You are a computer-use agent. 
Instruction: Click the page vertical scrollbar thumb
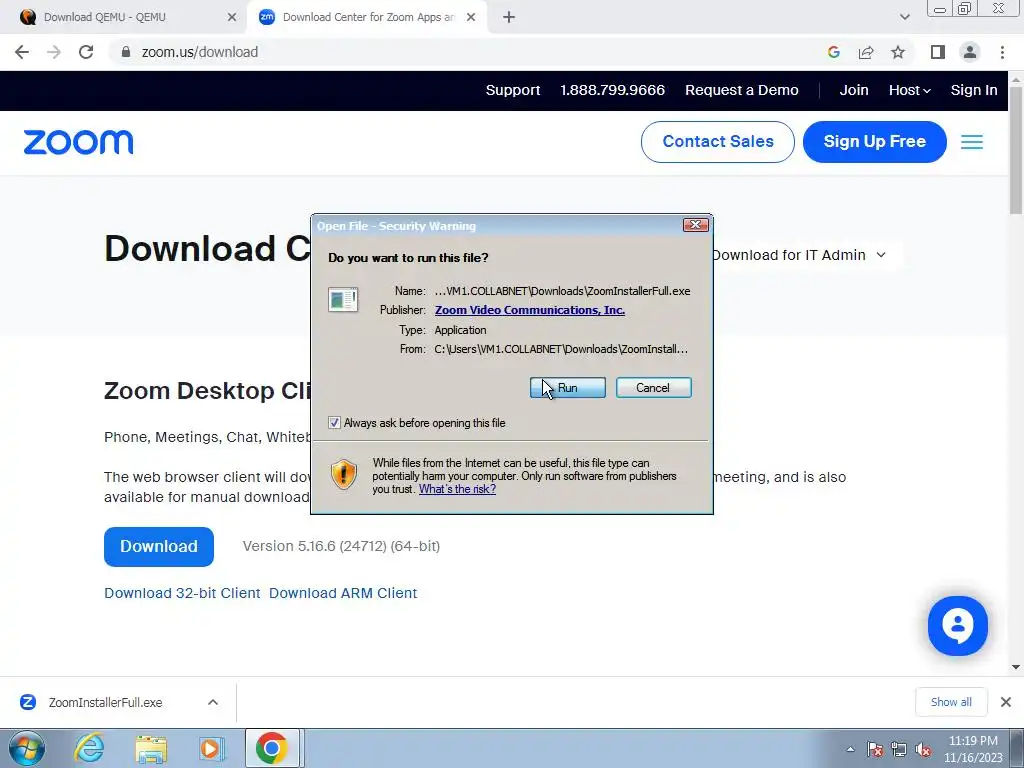(1016, 150)
